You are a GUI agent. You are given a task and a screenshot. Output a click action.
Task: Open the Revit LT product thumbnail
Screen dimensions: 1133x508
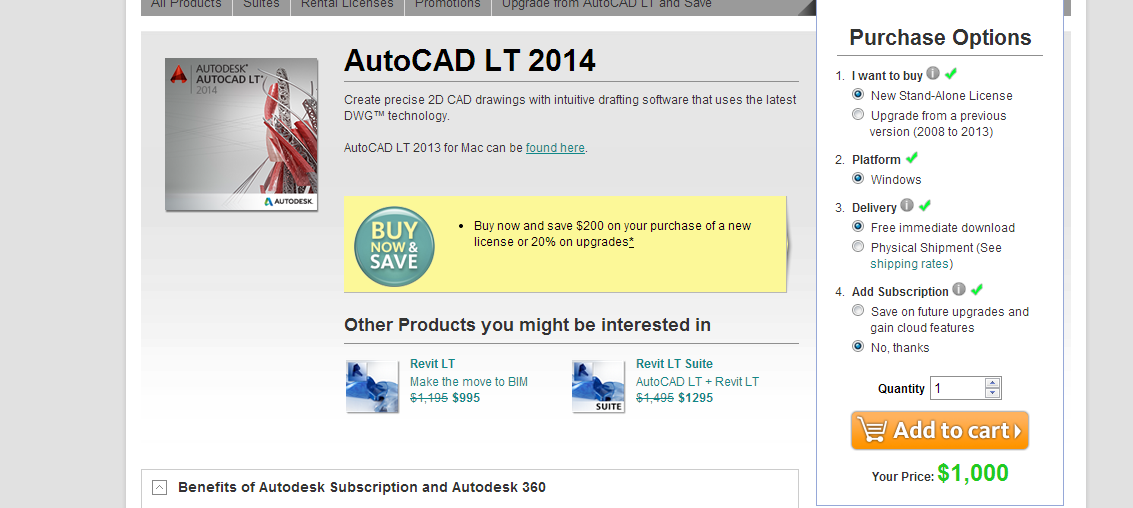point(372,387)
